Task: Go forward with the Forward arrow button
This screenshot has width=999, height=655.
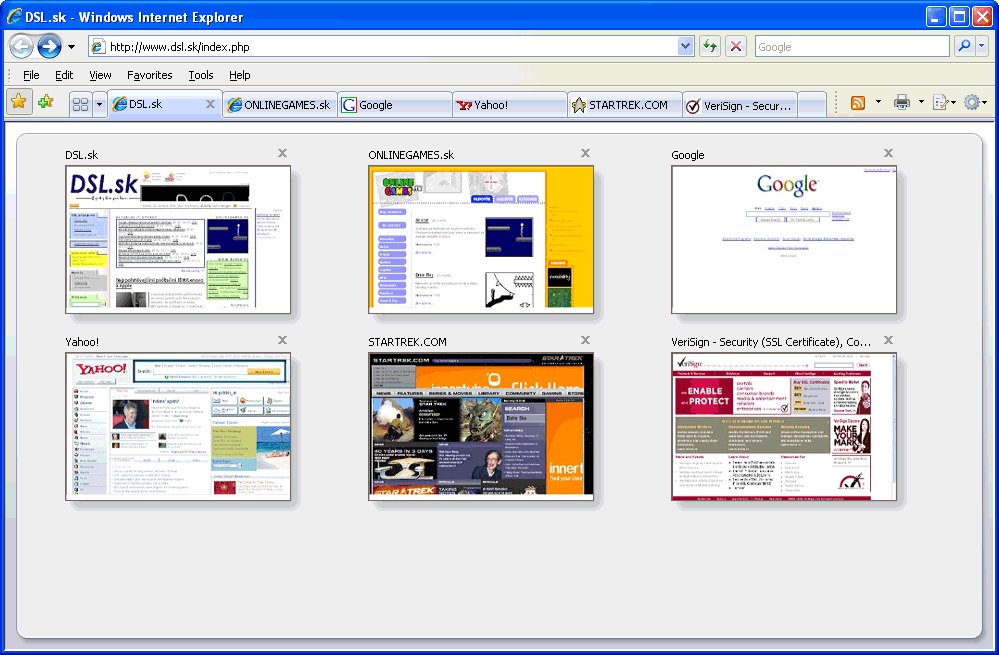Action: pos(49,47)
